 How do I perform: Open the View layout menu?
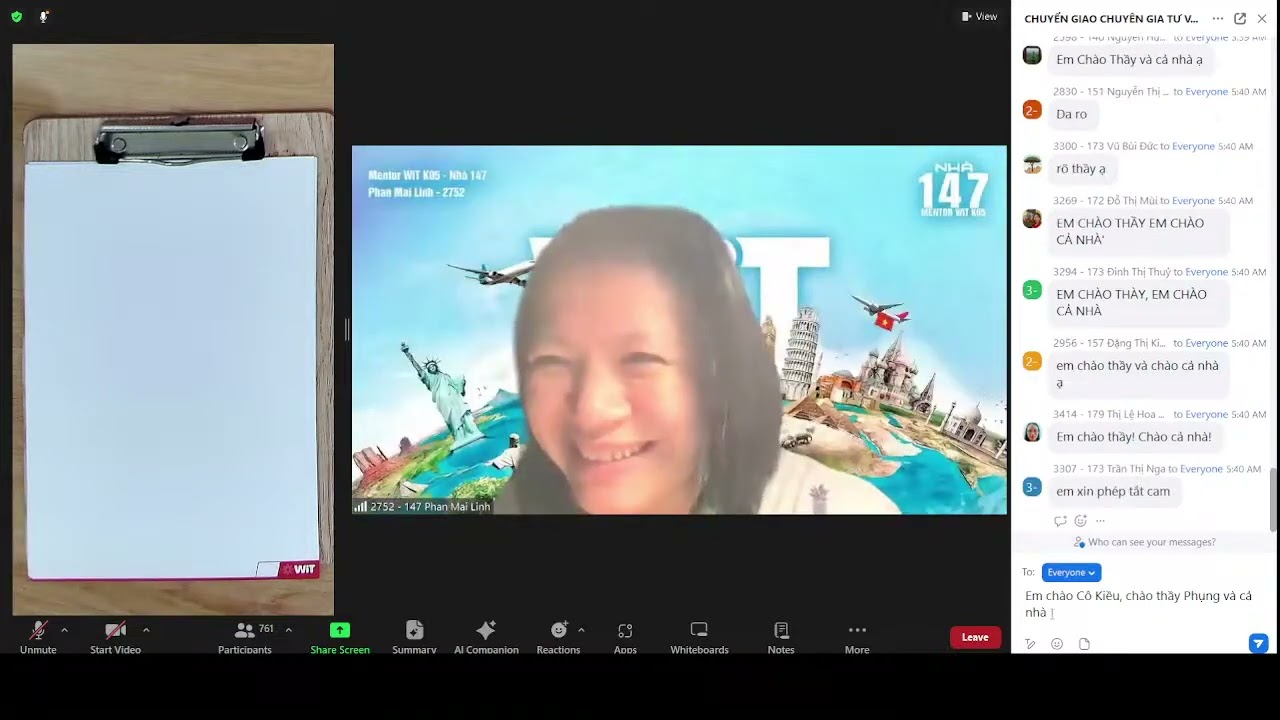979,16
